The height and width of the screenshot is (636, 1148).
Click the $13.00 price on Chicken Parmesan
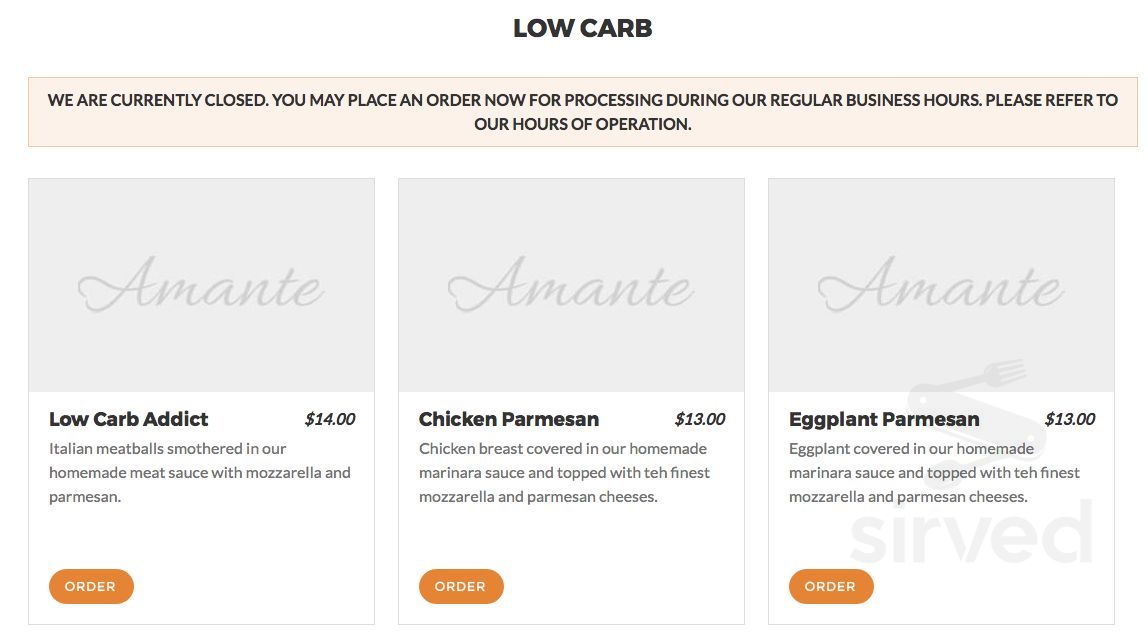click(699, 419)
